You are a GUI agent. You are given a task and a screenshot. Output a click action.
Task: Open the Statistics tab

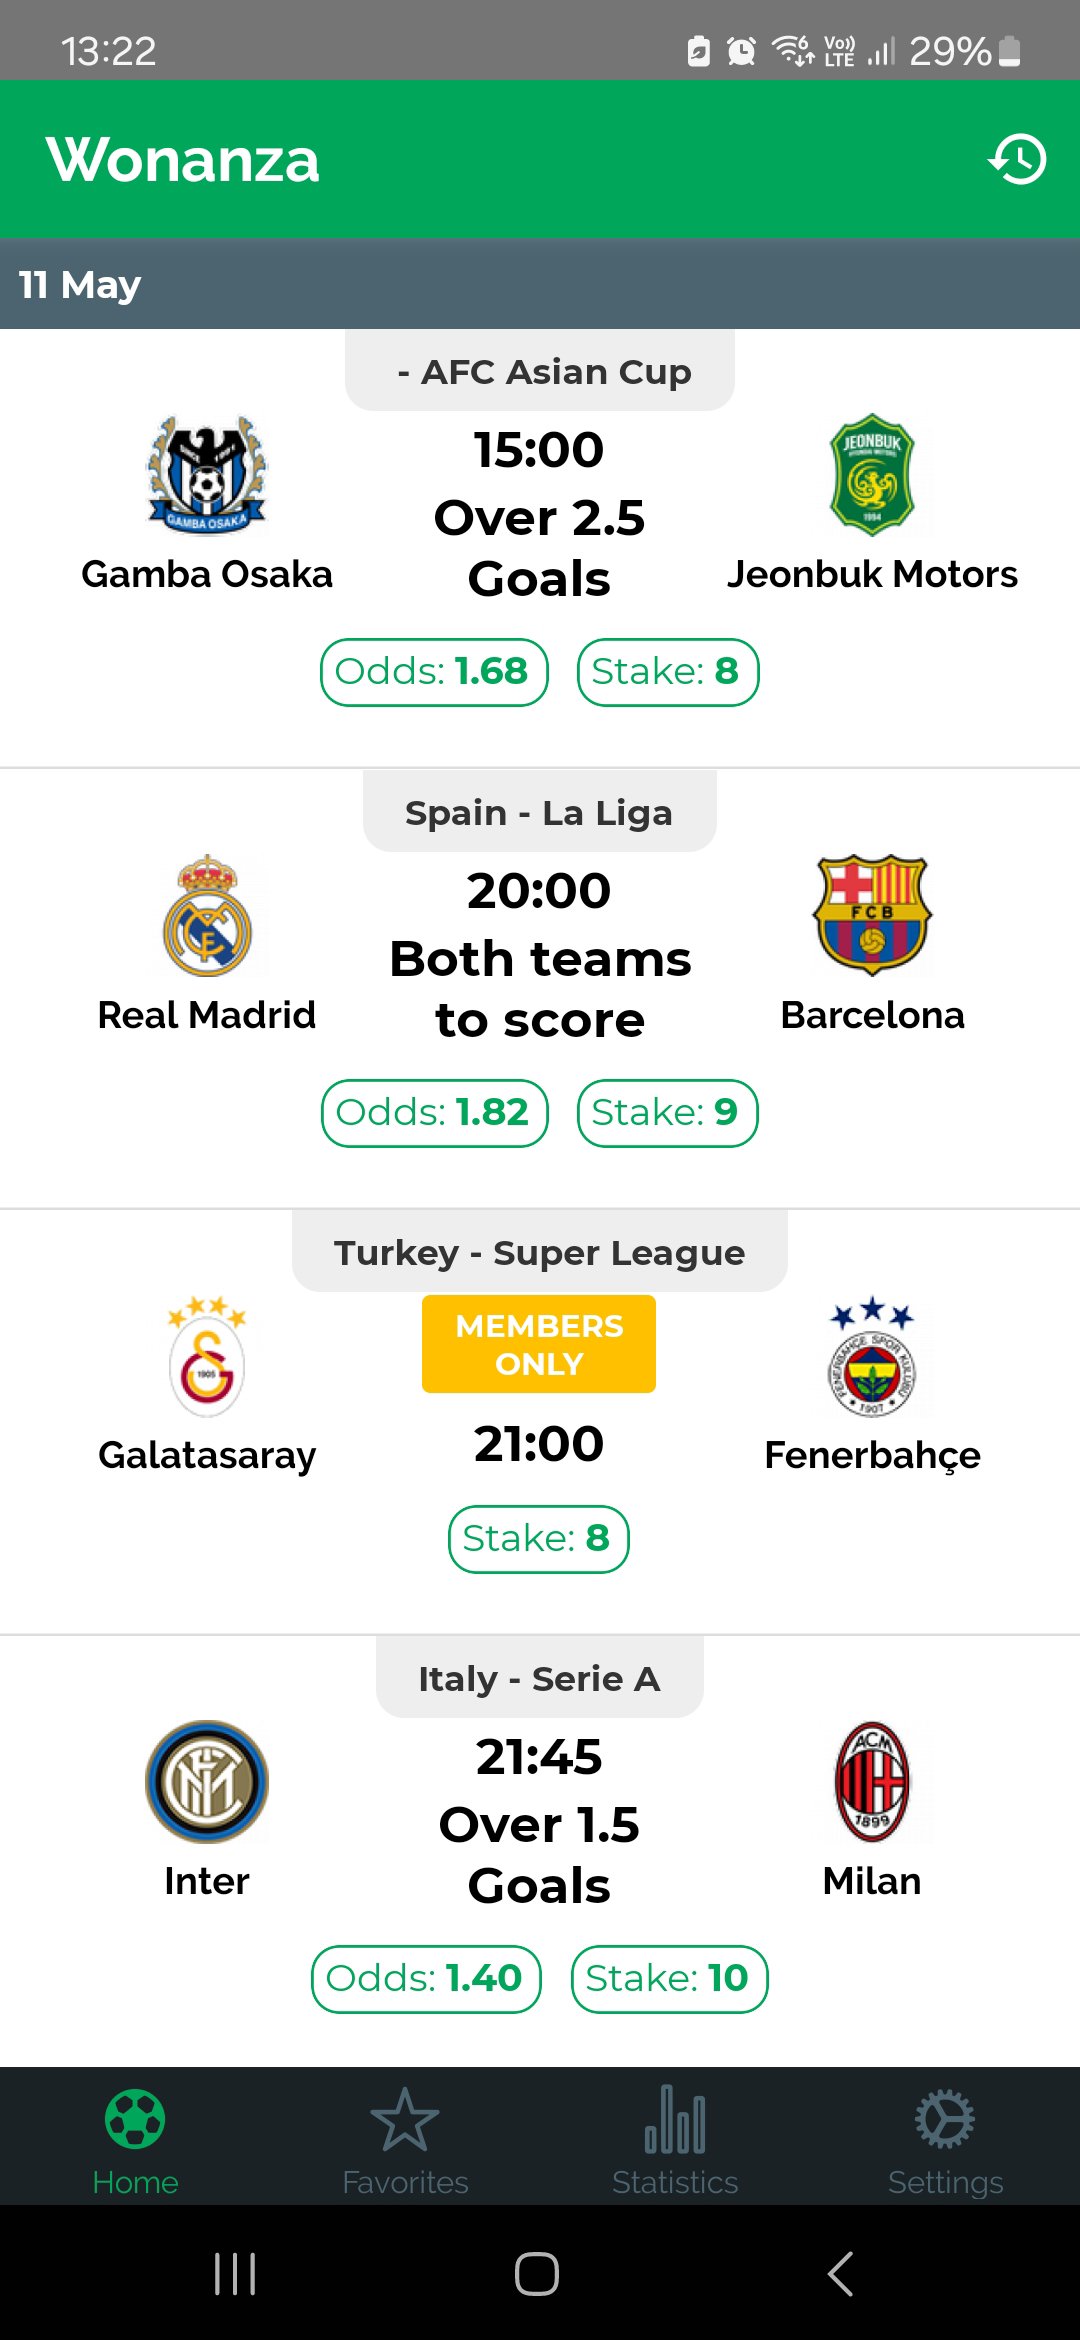pos(675,2140)
